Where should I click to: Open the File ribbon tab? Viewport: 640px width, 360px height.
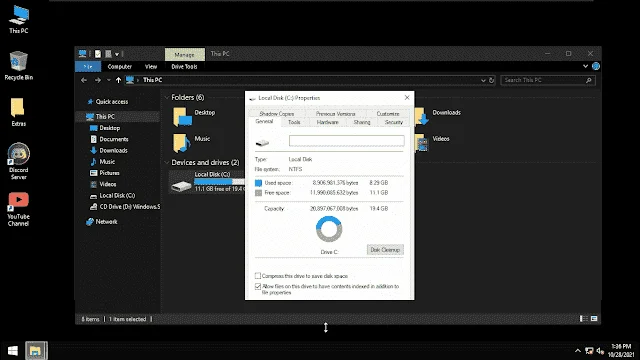tap(88, 67)
